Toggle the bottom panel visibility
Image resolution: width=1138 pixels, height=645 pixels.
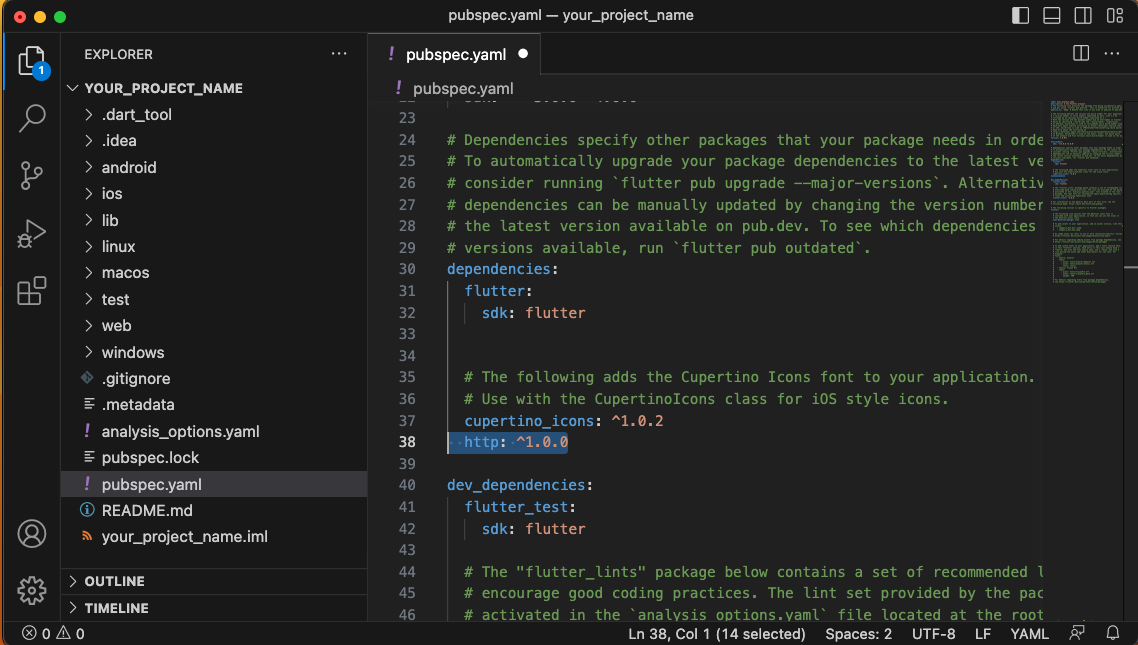tap(1052, 15)
